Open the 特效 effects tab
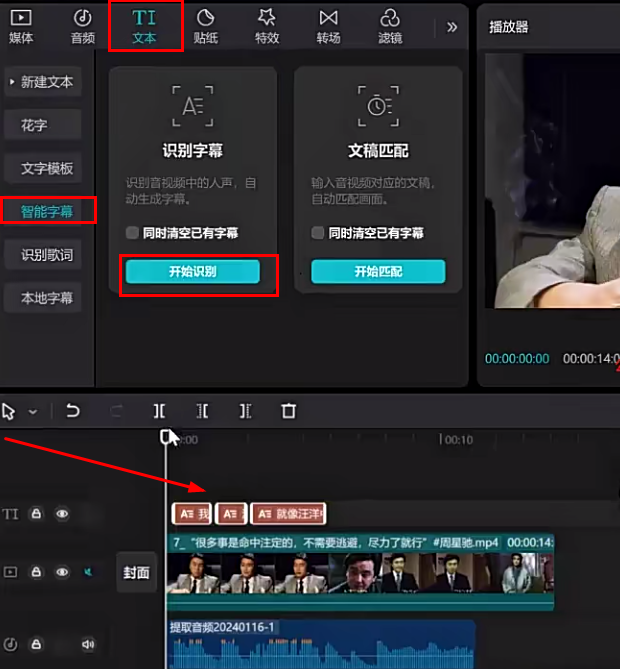Screen dimensions: 620x669 click(x=267, y=27)
